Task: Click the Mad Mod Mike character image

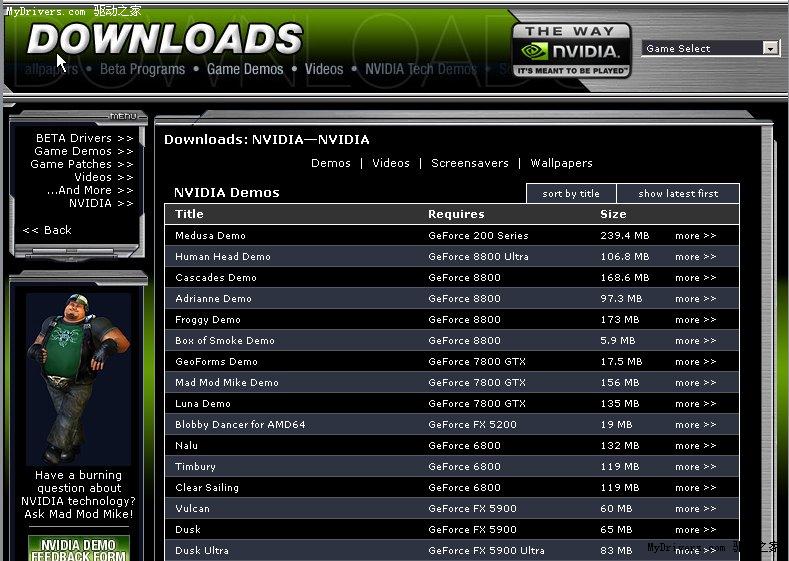Action: (x=78, y=379)
